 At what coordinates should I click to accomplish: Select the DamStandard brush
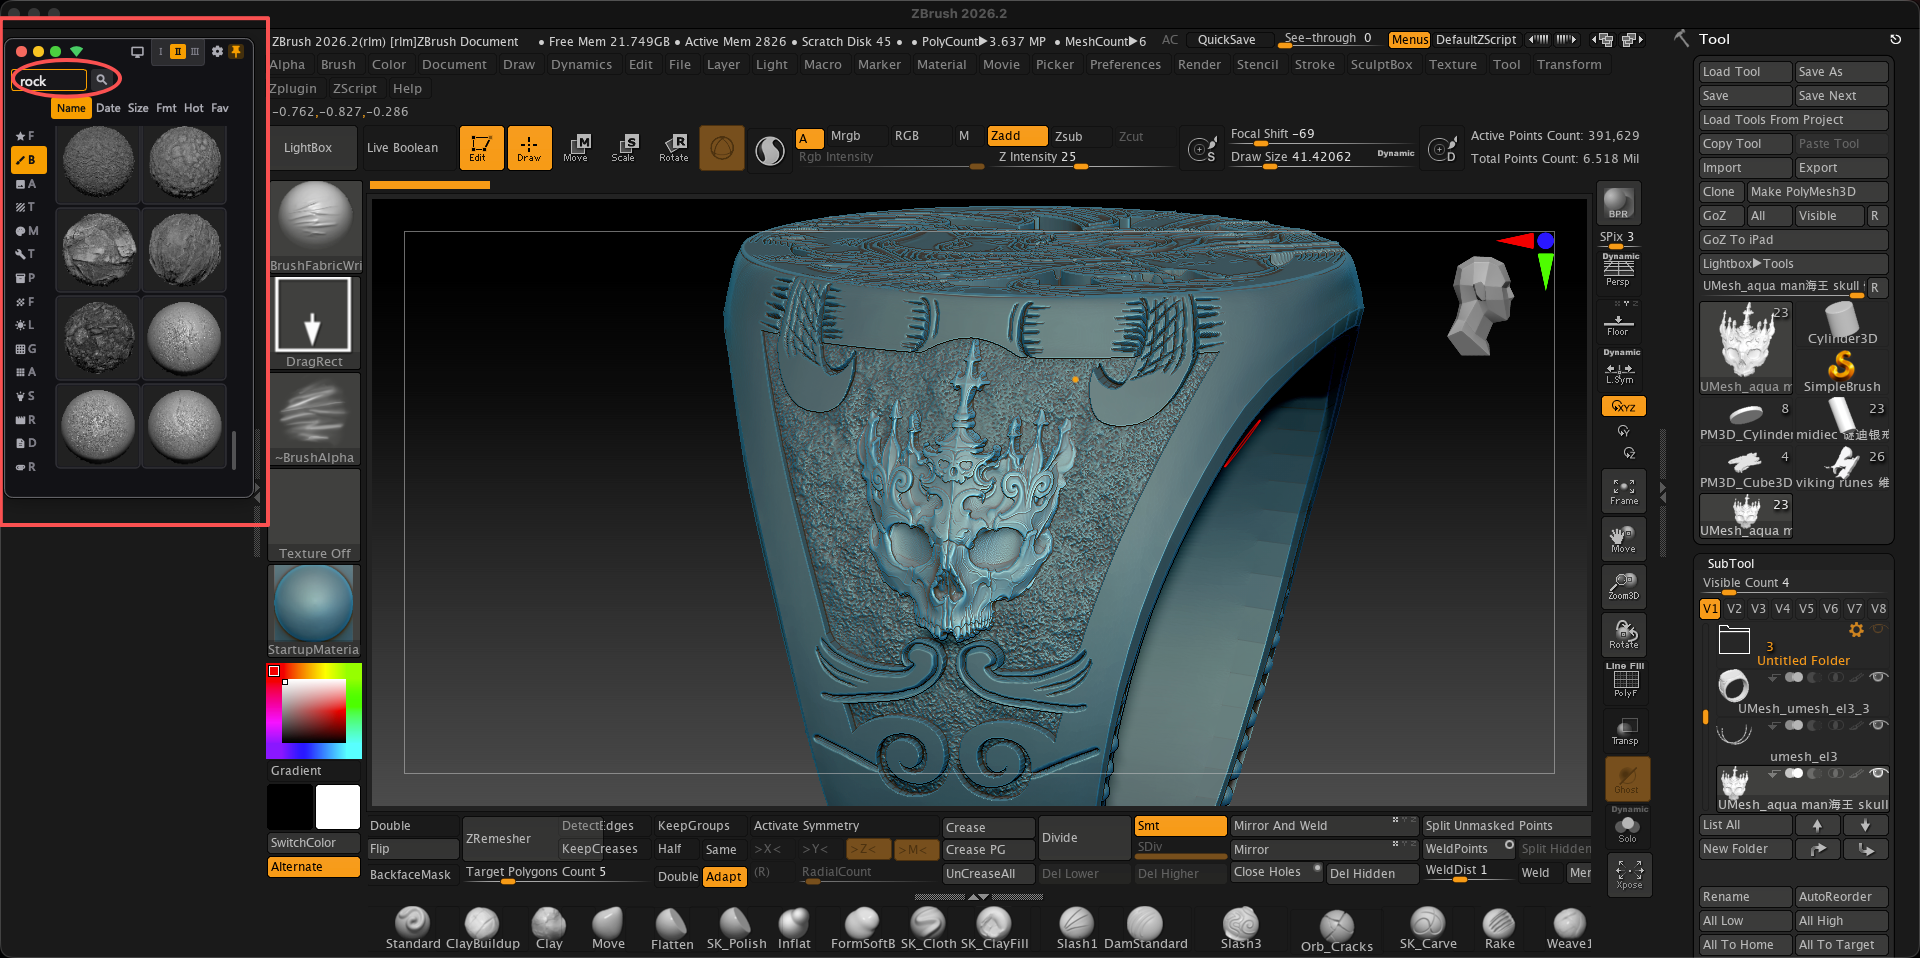coord(1145,928)
